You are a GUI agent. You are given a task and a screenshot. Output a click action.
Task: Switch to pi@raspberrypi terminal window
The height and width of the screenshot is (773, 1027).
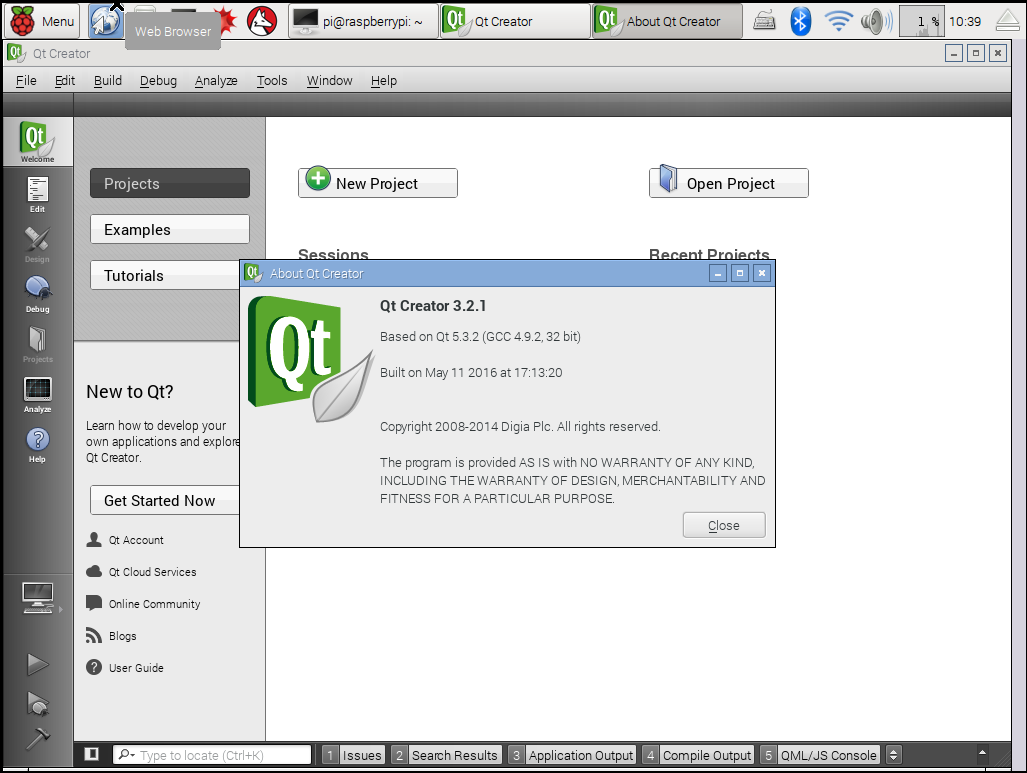pyautogui.click(x=364, y=21)
